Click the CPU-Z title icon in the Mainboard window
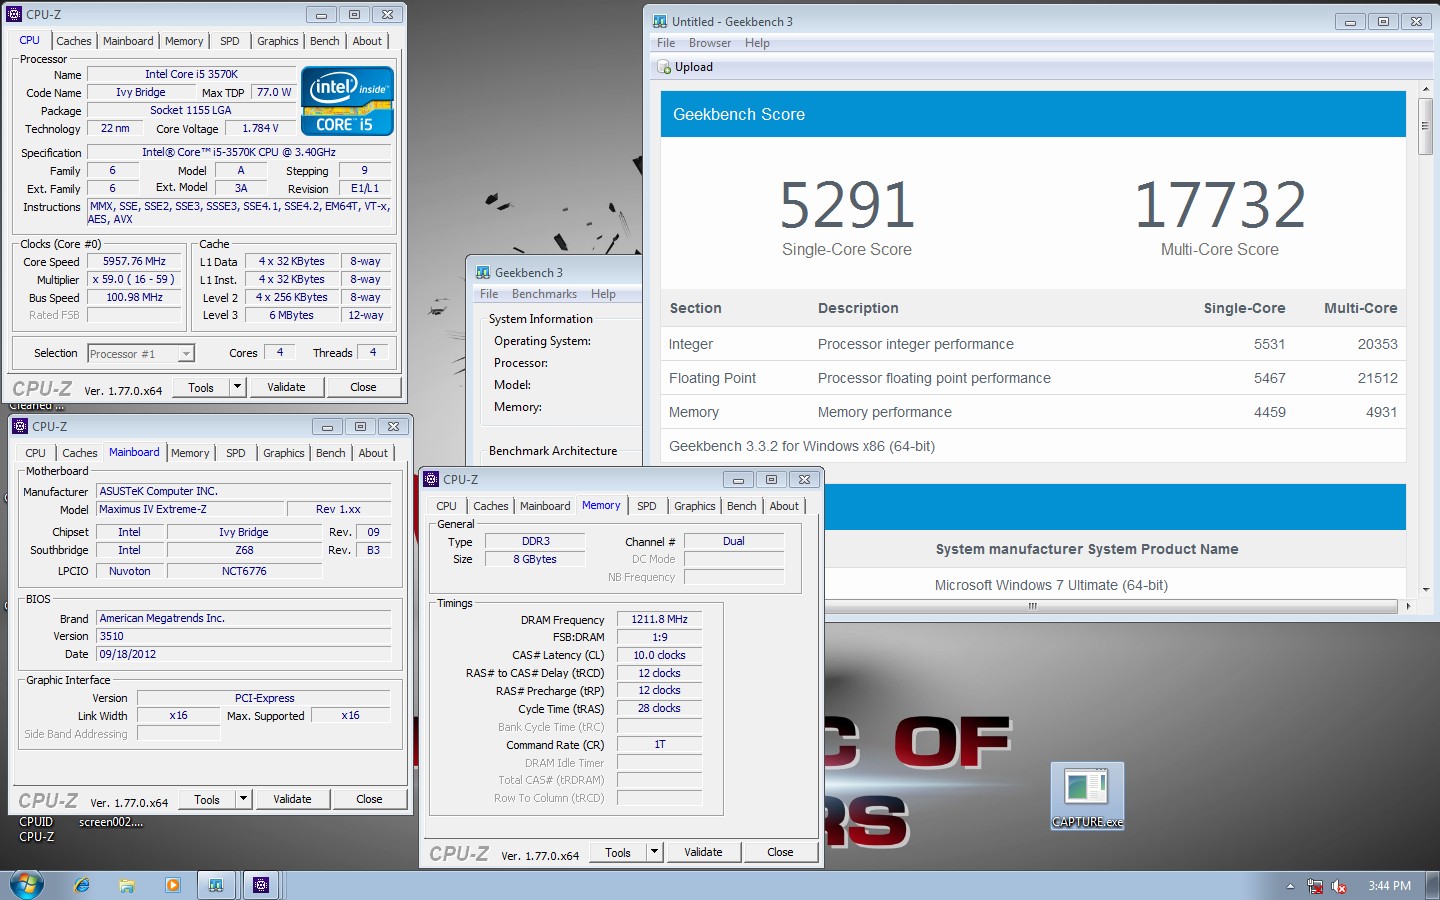The image size is (1440, 900). pos(20,426)
